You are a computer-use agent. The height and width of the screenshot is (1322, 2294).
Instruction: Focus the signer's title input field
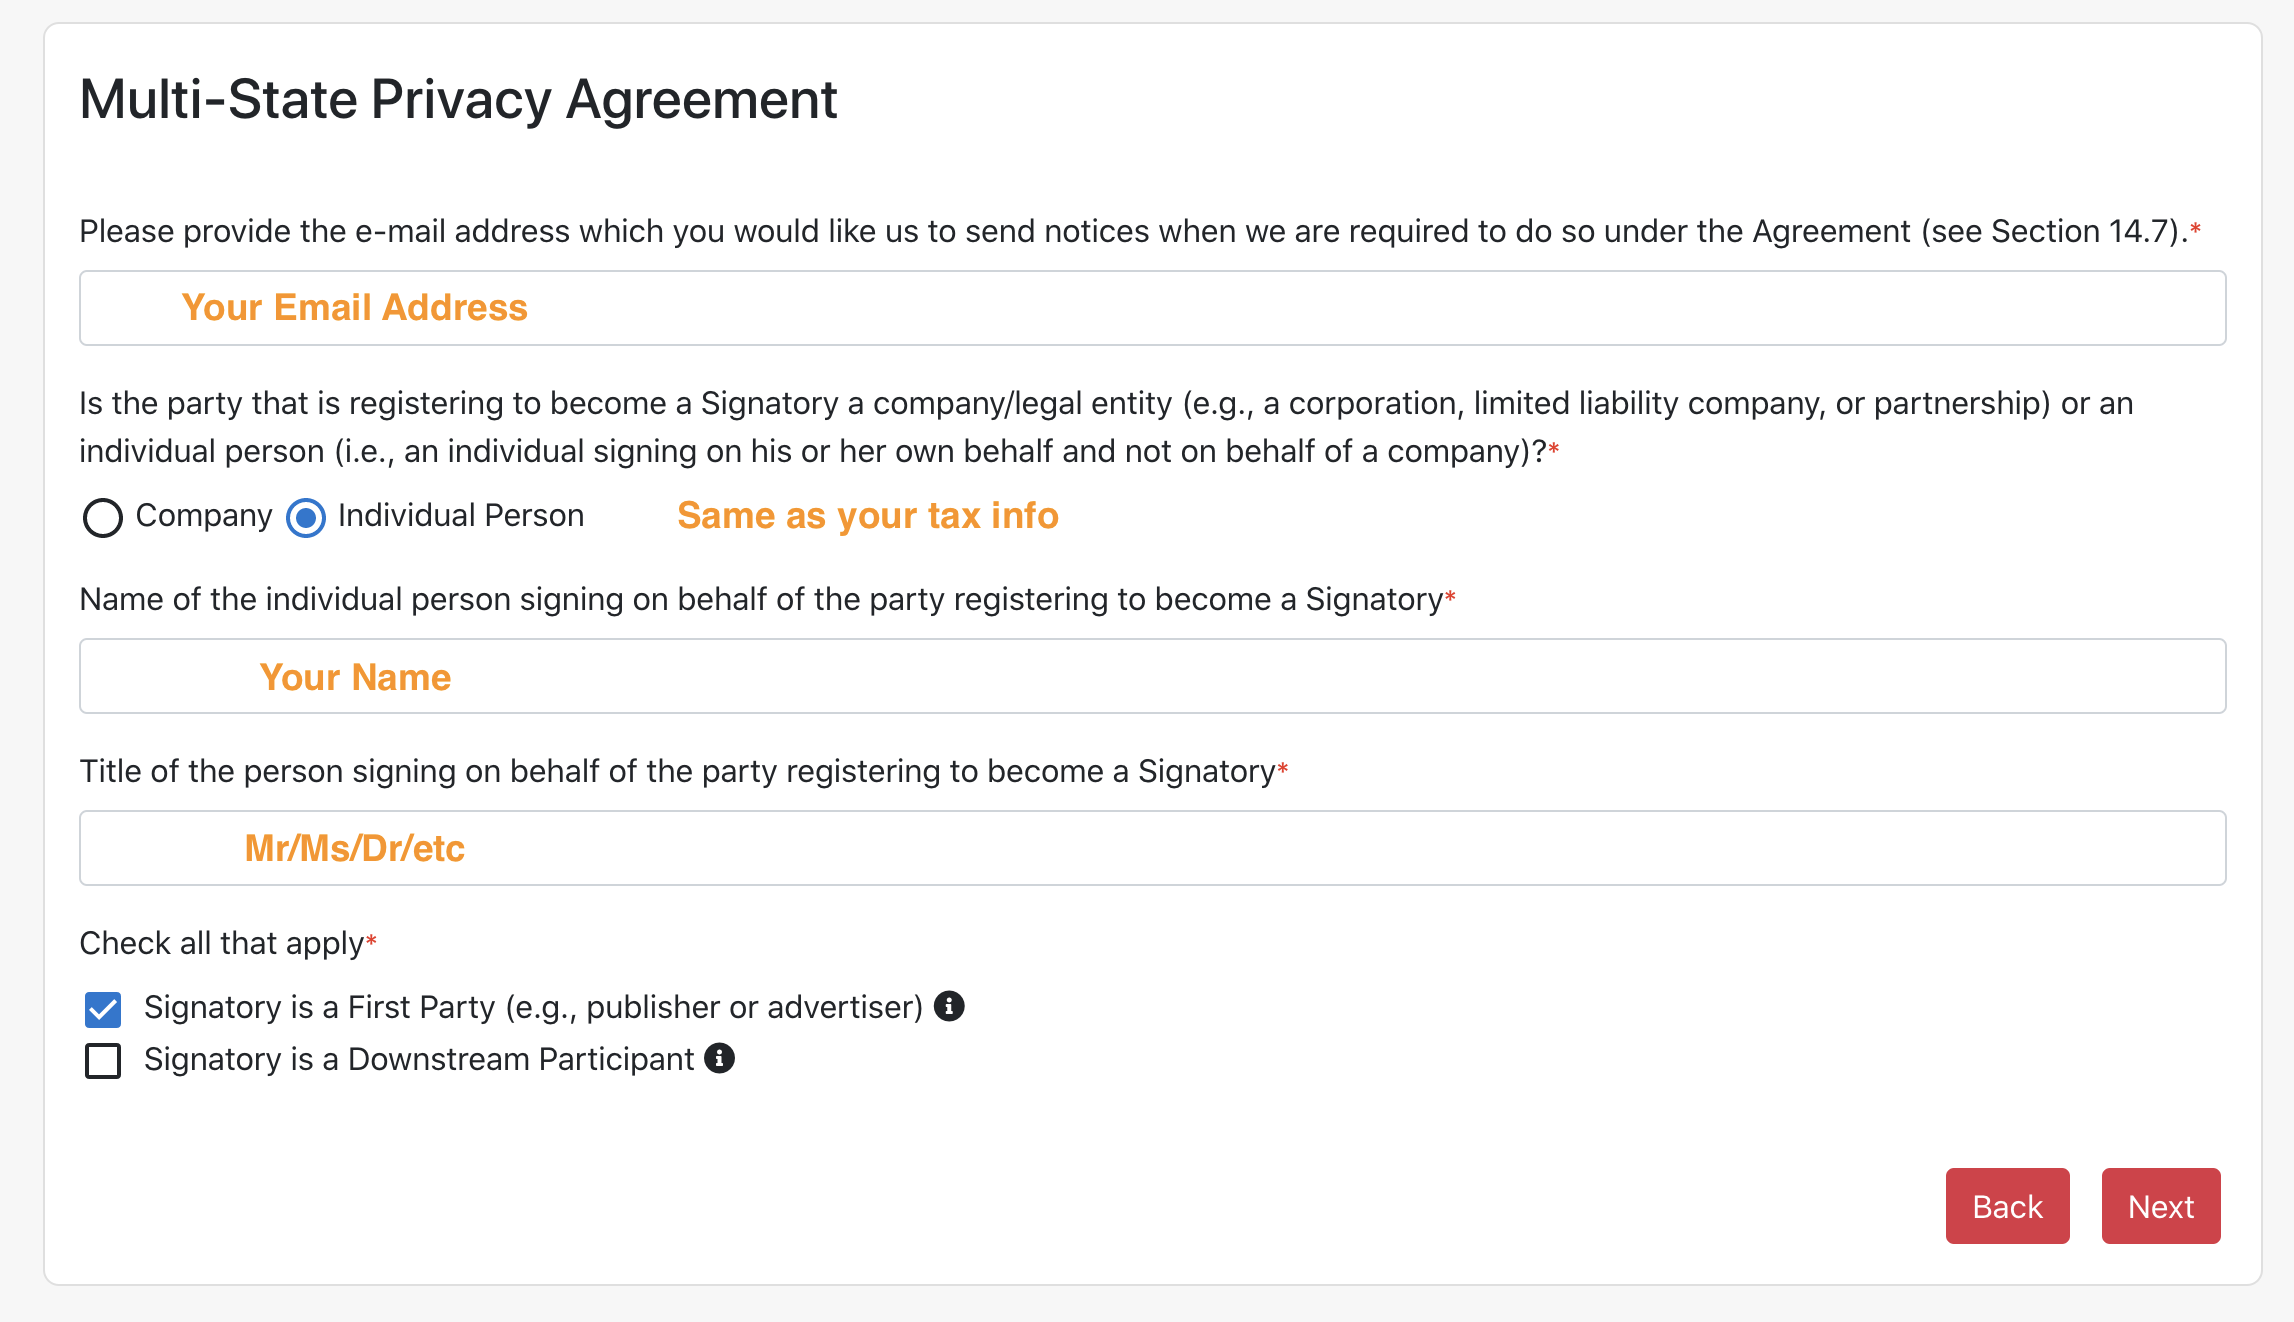tap(1152, 848)
